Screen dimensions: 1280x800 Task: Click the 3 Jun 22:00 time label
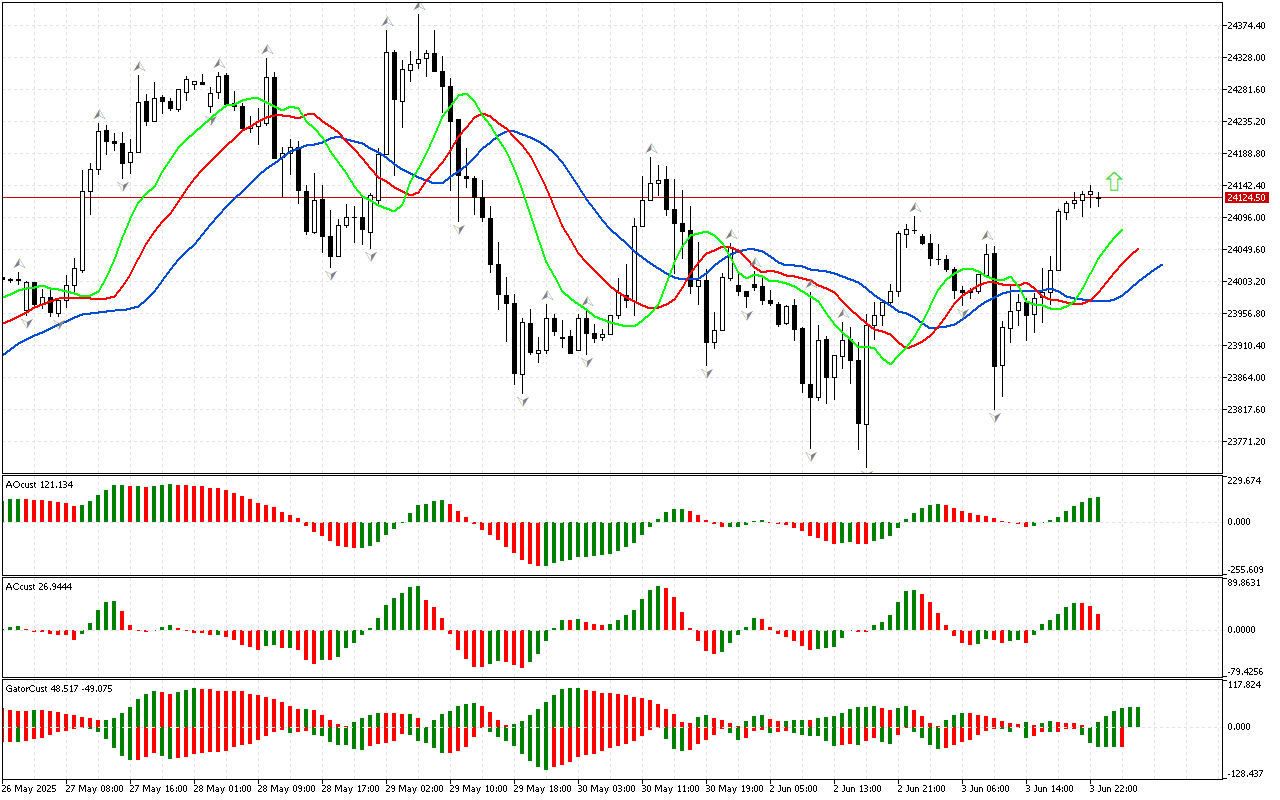tap(1112, 788)
